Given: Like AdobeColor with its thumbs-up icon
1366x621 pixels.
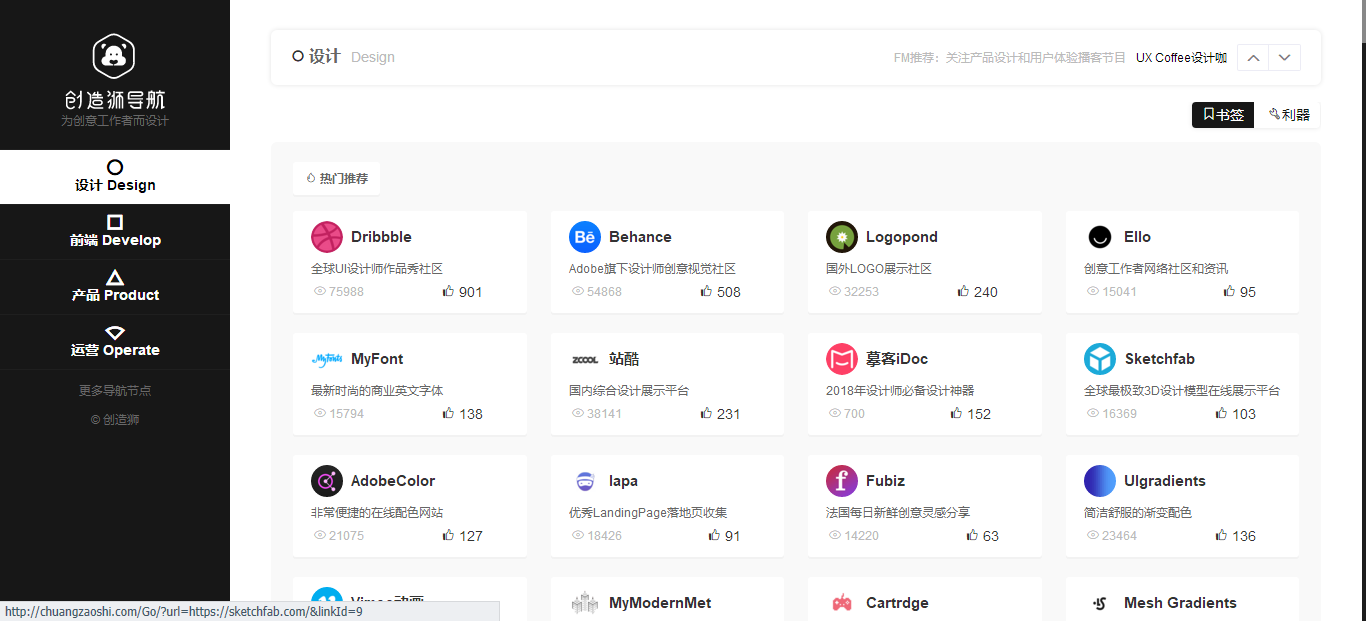Looking at the screenshot, I should pyautogui.click(x=448, y=535).
